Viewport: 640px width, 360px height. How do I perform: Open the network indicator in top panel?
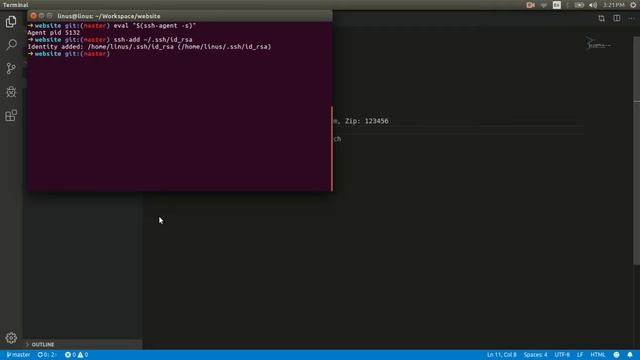click(x=544, y=5)
